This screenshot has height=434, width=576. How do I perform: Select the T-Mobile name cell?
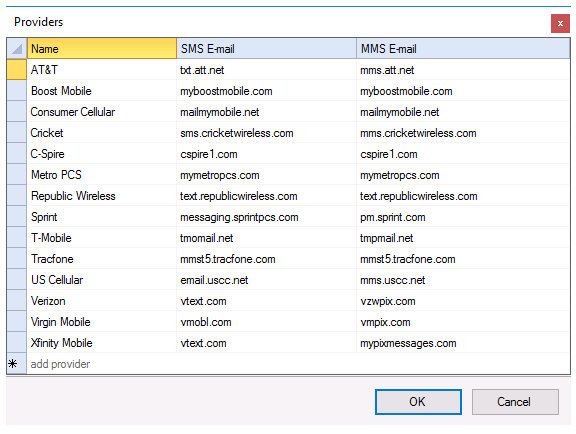point(102,238)
